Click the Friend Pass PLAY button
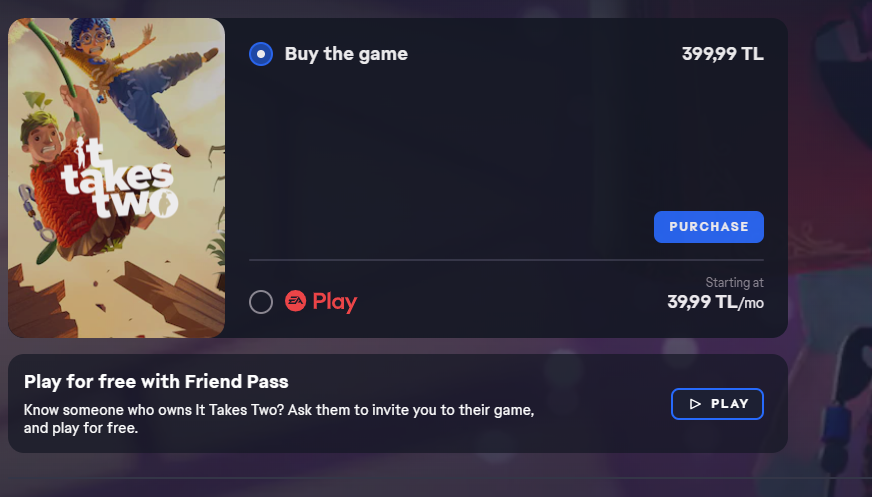This screenshot has width=872, height=497. point(717,404)
